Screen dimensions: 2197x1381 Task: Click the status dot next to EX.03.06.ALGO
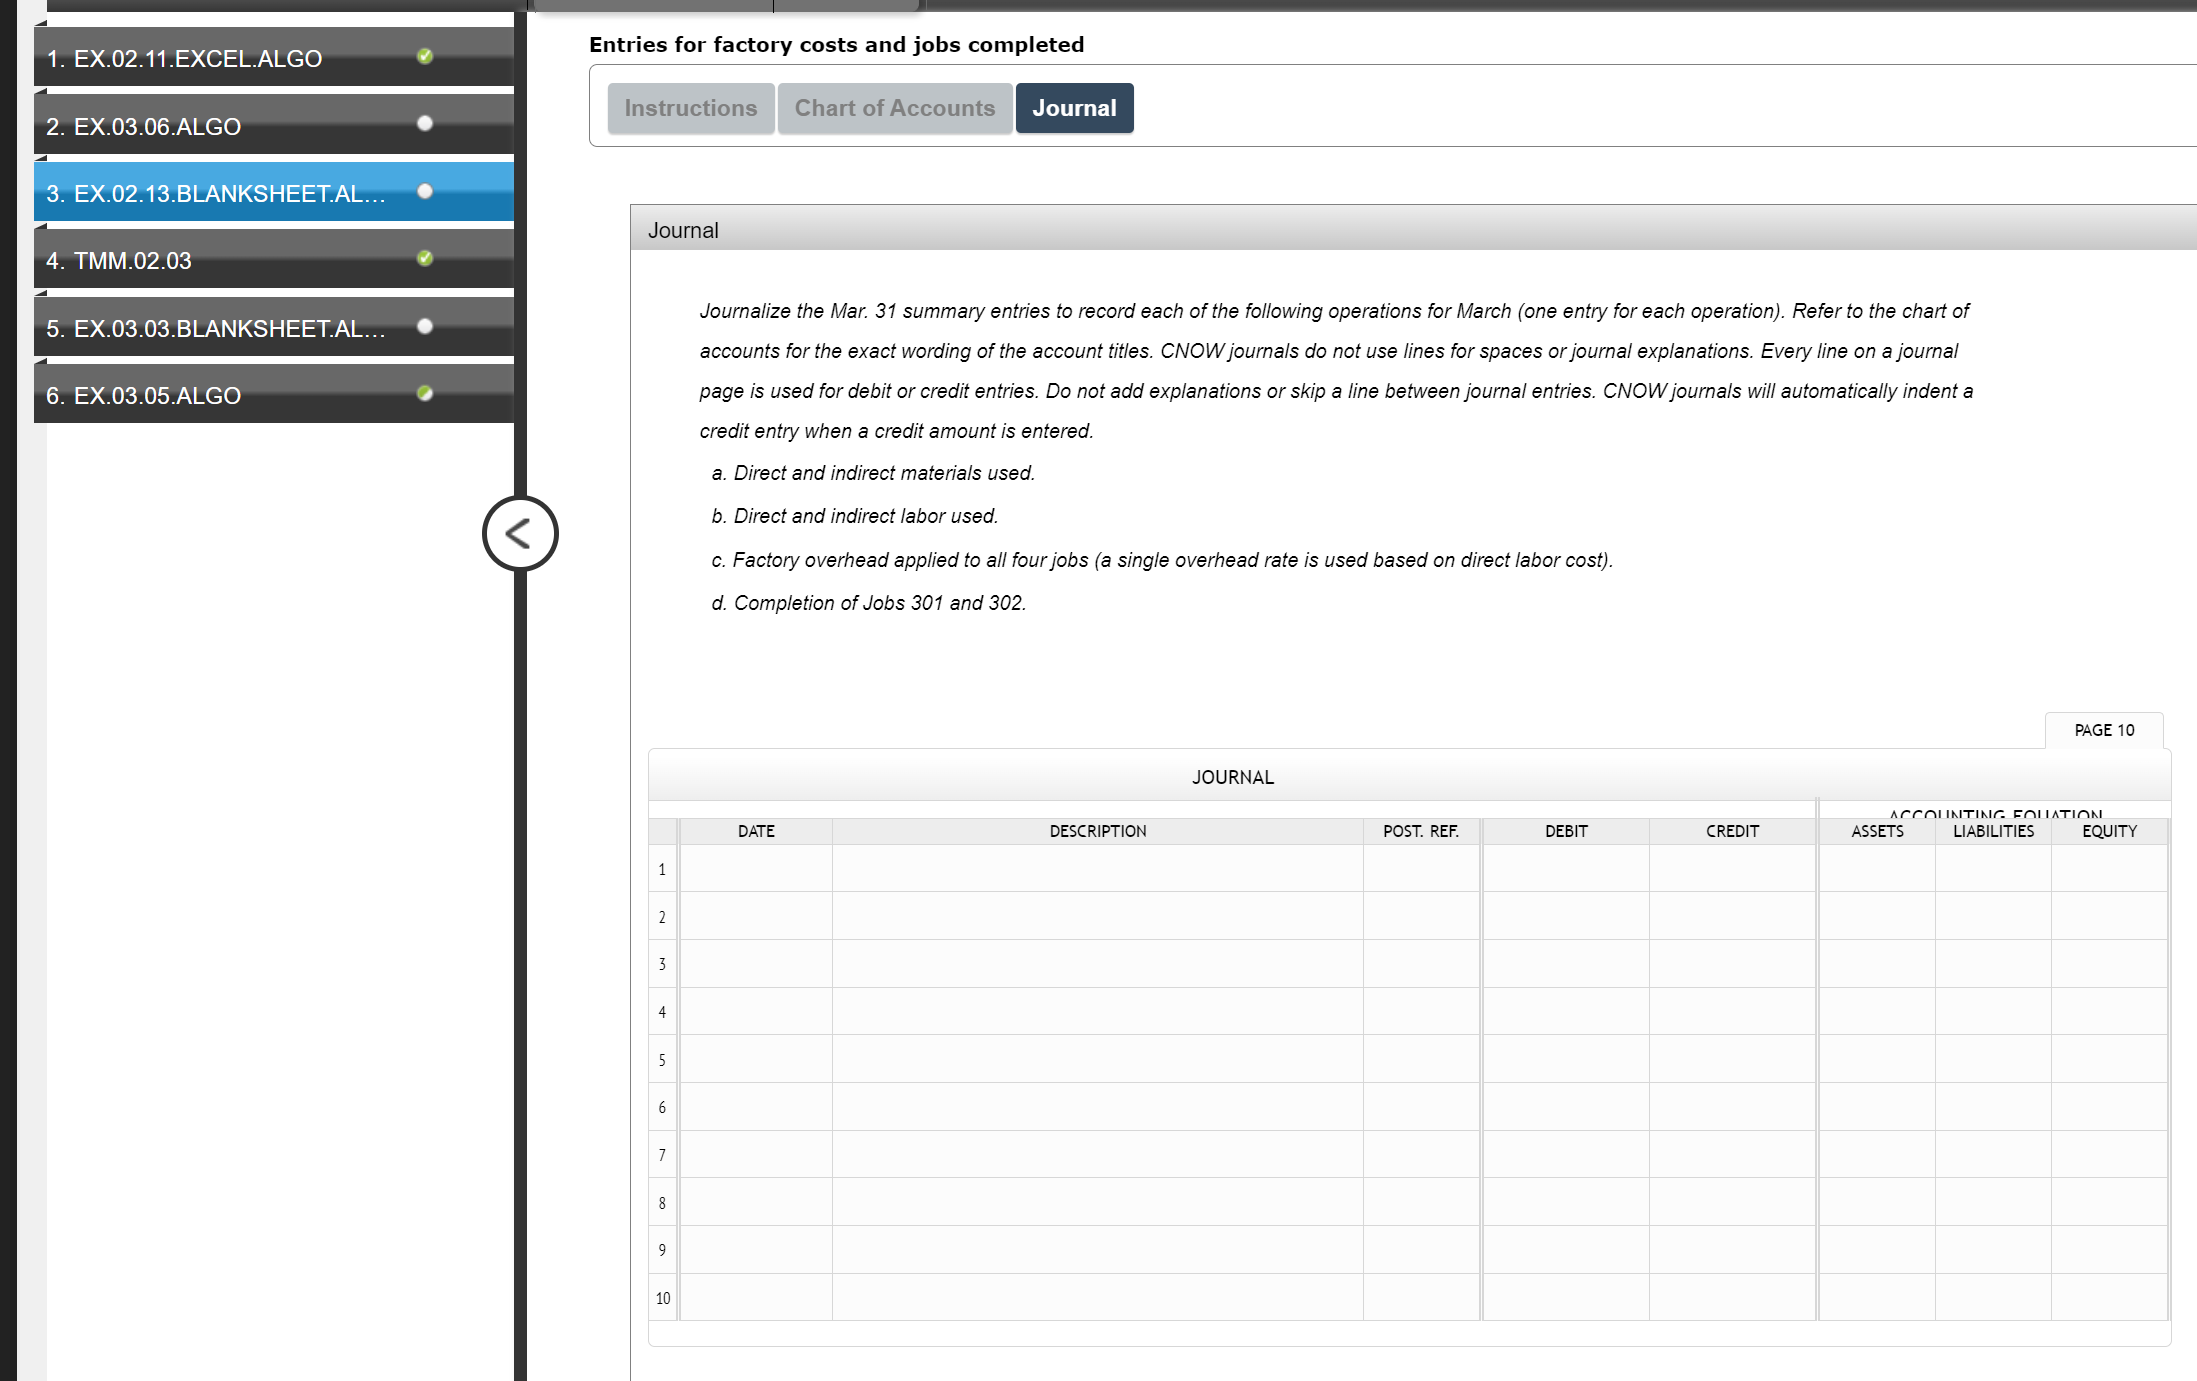[x=425, y=124]
